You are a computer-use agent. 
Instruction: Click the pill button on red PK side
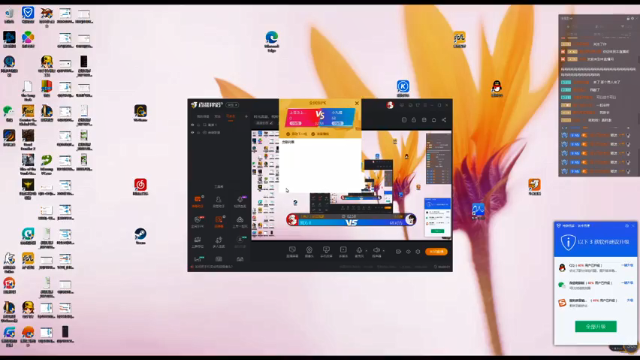[295, 123]
